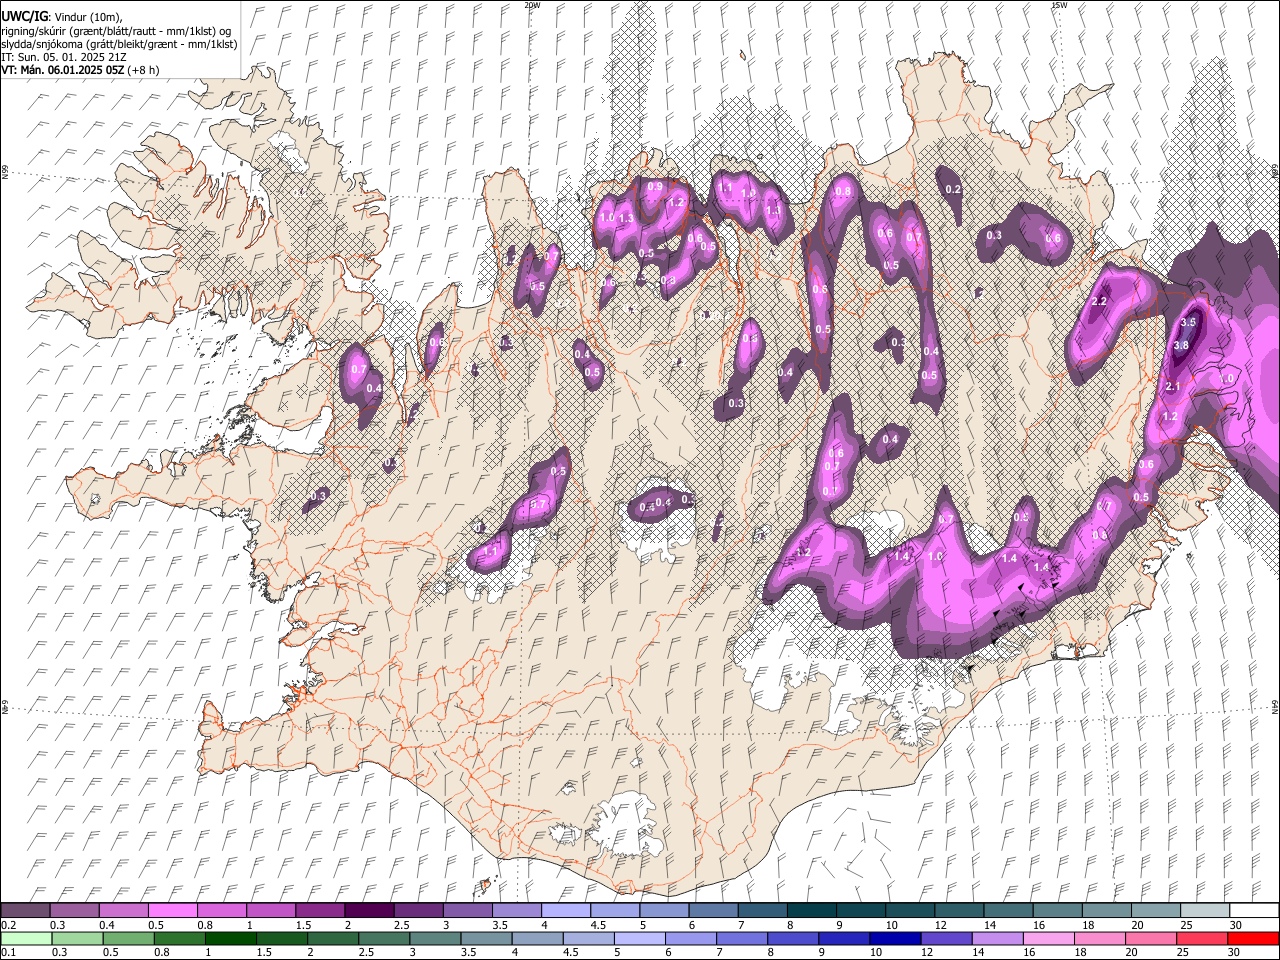Click the 'slydda/snjókoma' legend description line
Screen dimensions: 1280x960
tap(119, 44)
